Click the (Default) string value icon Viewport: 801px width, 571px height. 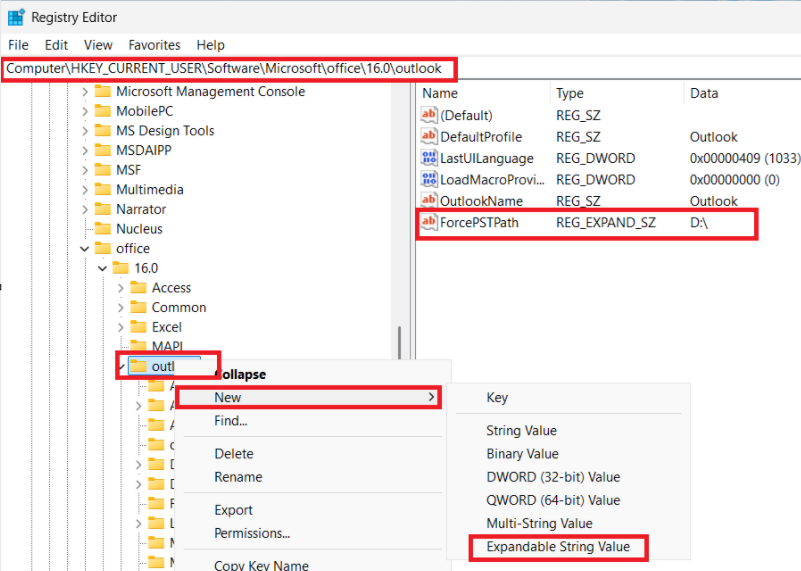click(x=429, y=115)
